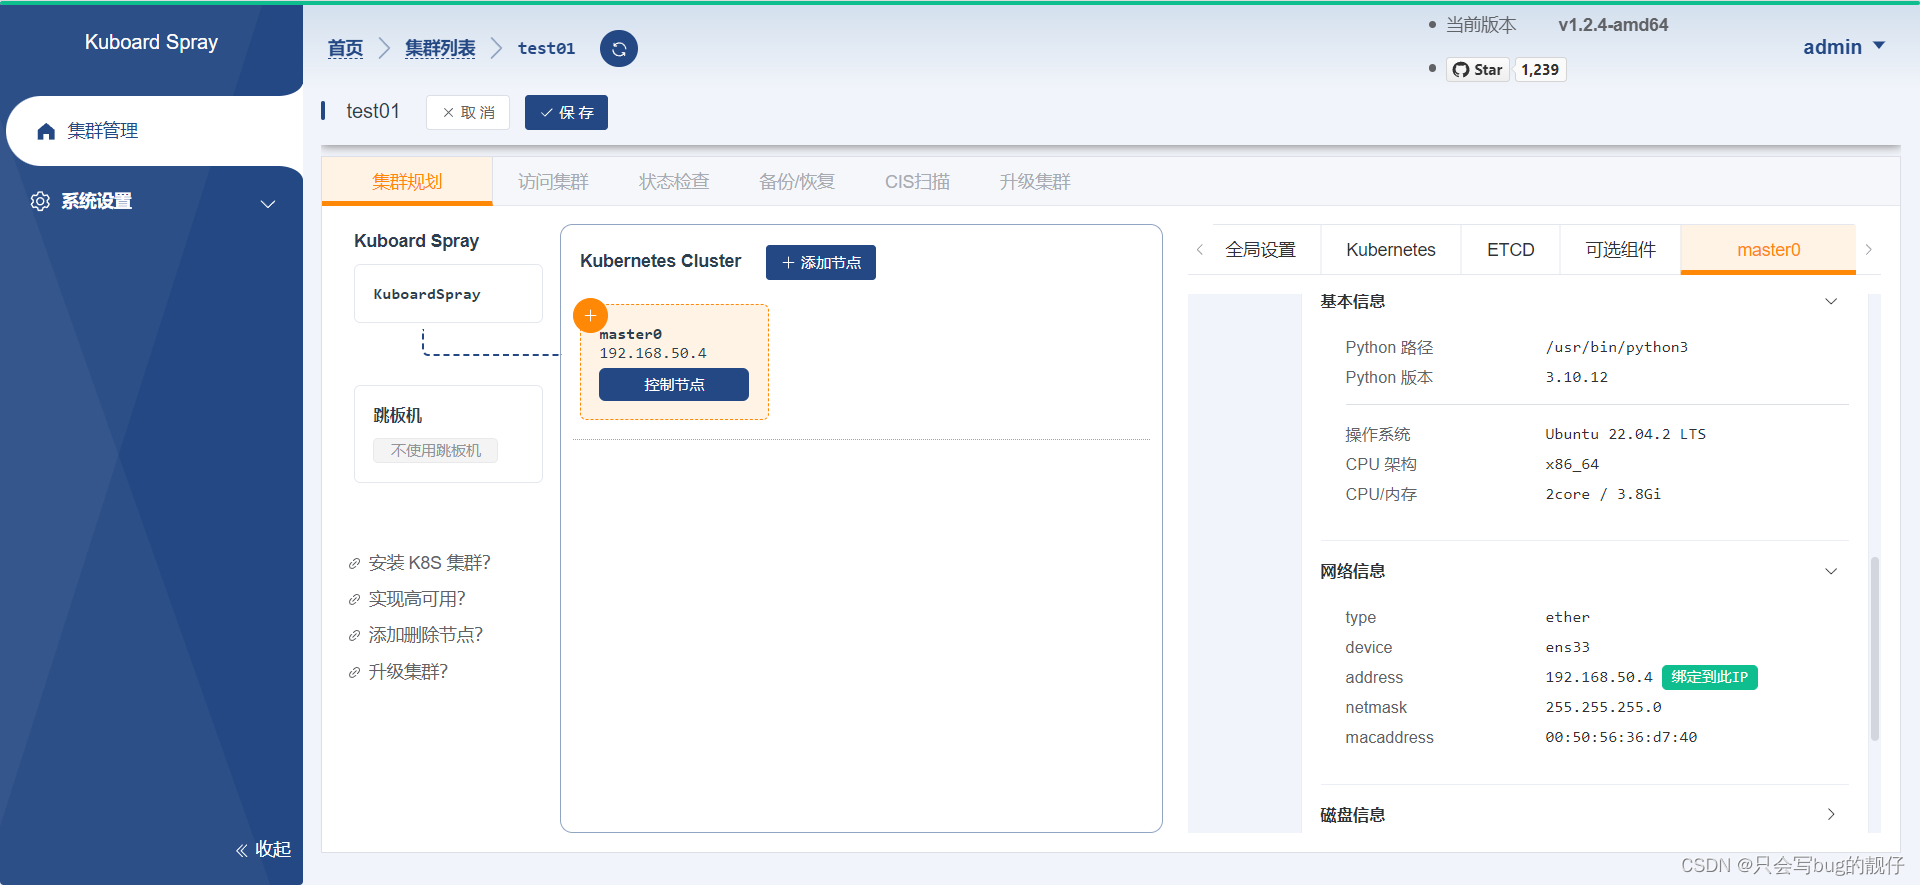The height and width of the screenshot is (885, 1920).
Task: Click the GitHub Star button
Action: click(x=1478, y=69)
